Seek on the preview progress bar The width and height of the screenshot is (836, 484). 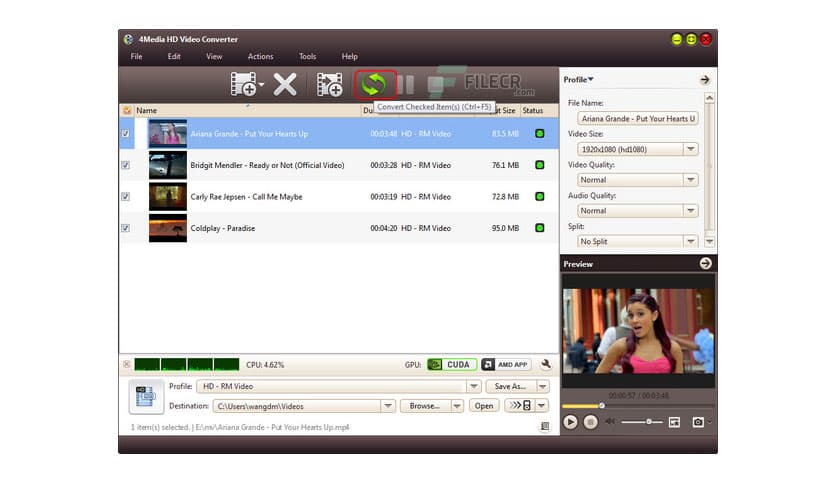pyautogui.click(x=638, y=406)
